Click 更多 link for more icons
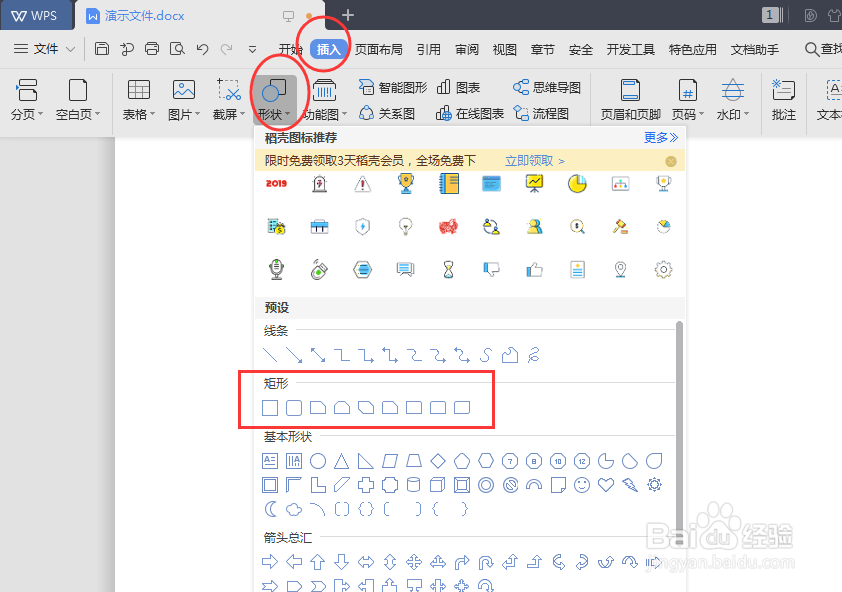Screen dimensions: 842x592 [x=661, y=138]
